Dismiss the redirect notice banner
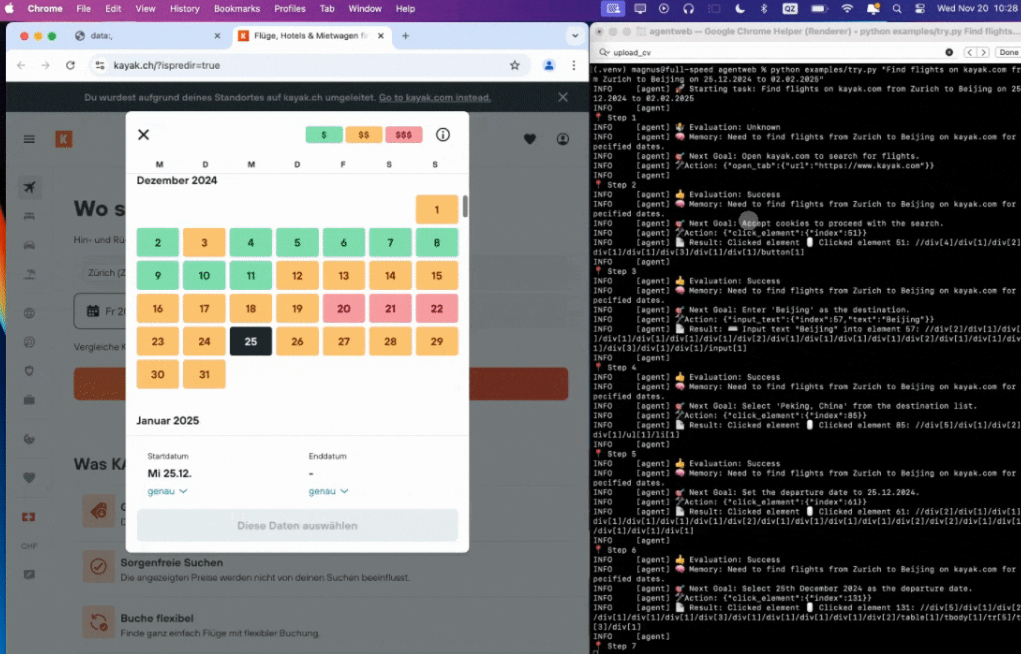The image size is (1021, 654). tap(563, 97)
